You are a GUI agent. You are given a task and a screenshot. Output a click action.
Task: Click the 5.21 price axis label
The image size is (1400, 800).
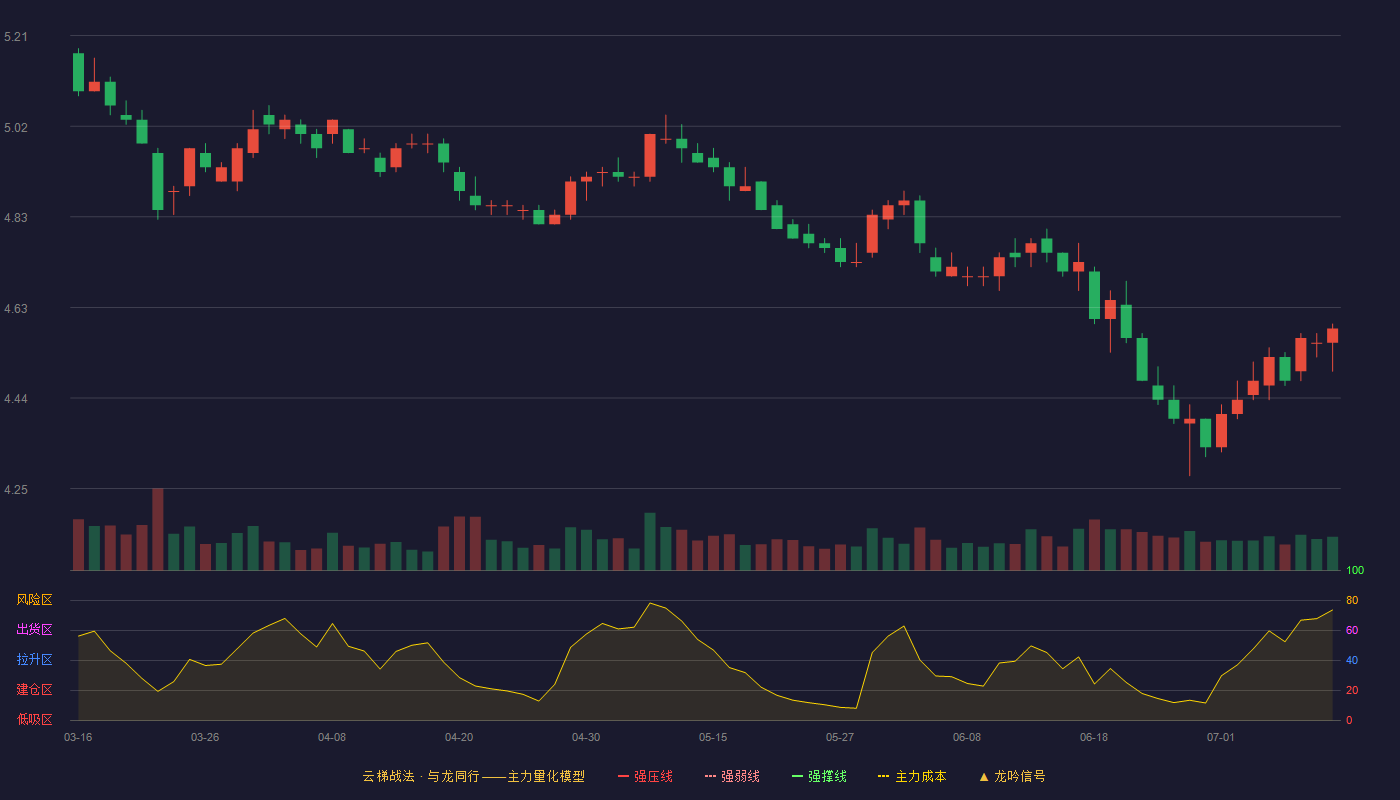(x=16, y=37)
